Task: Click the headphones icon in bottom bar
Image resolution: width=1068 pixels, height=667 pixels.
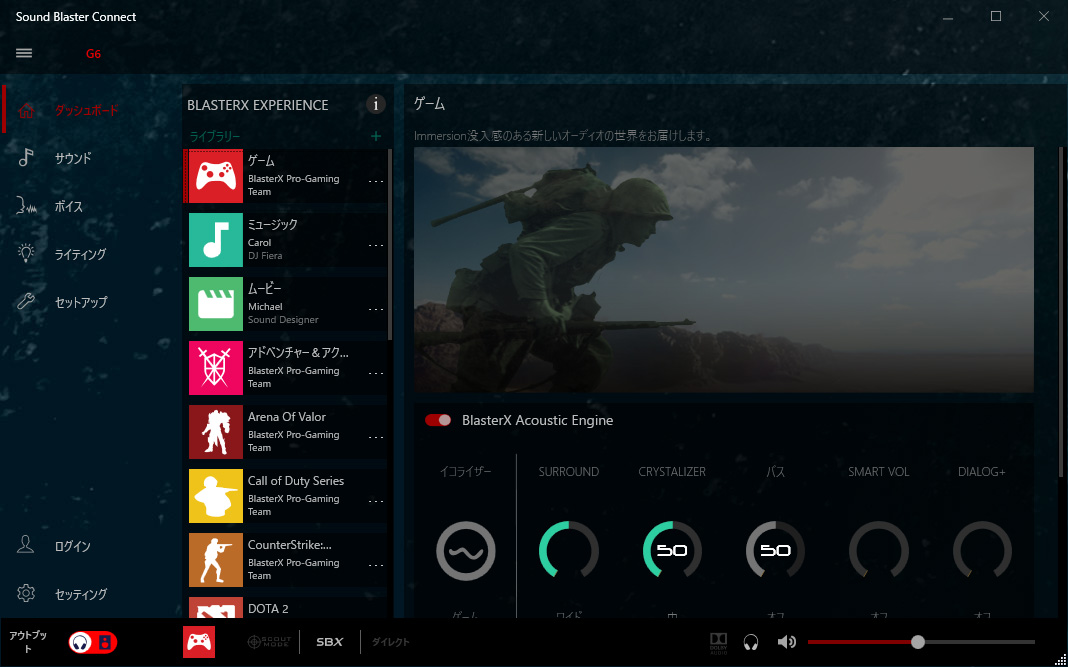Action: pyautogui.click(x=751, y=642)
